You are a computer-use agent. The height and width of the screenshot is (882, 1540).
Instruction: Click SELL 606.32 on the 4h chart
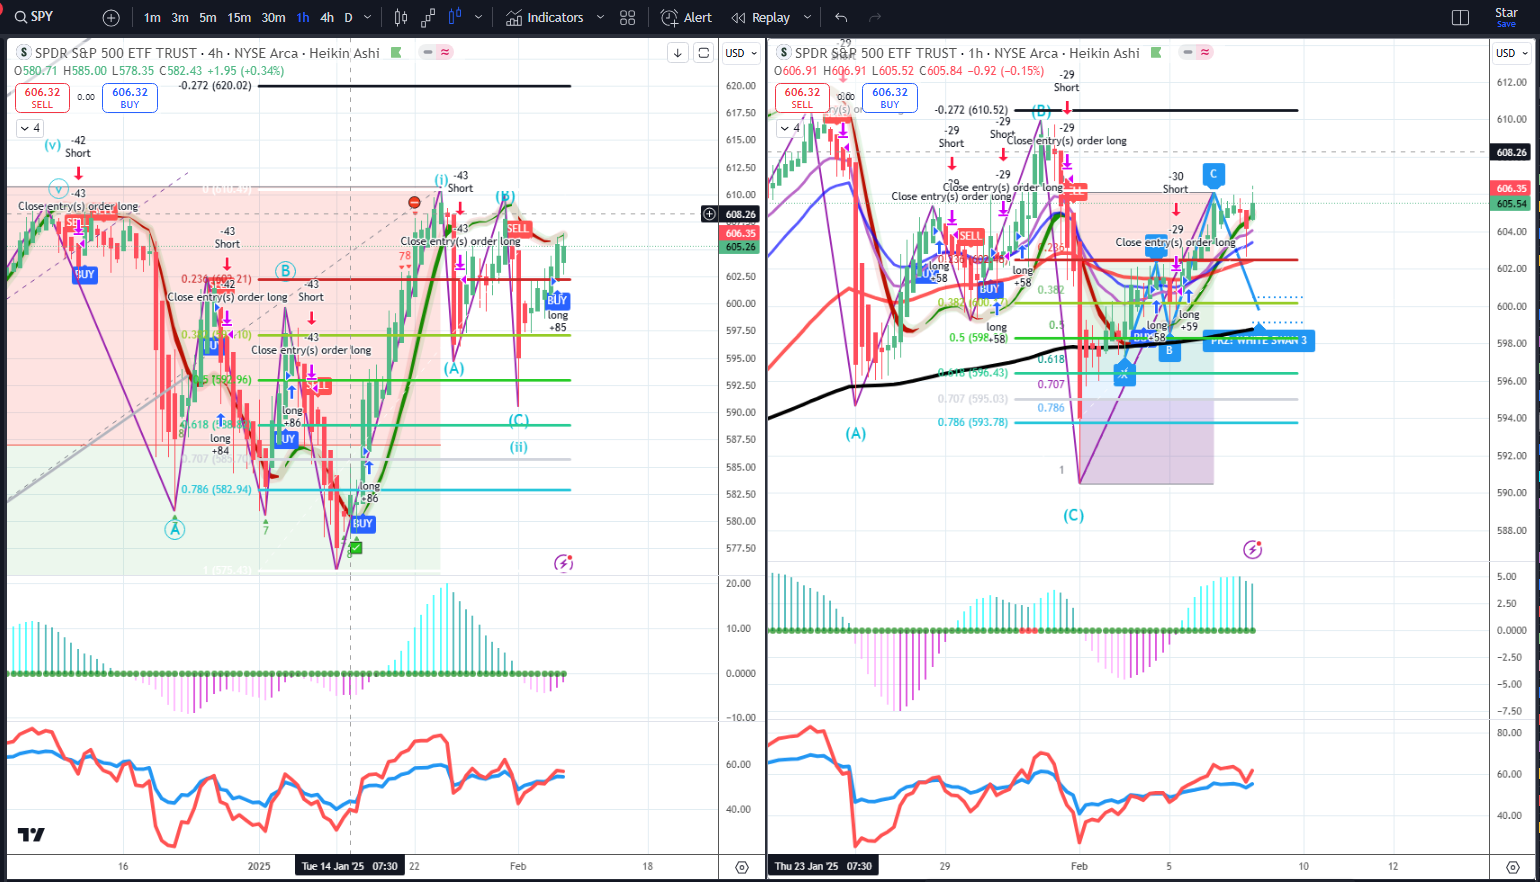tap(42, 97)
